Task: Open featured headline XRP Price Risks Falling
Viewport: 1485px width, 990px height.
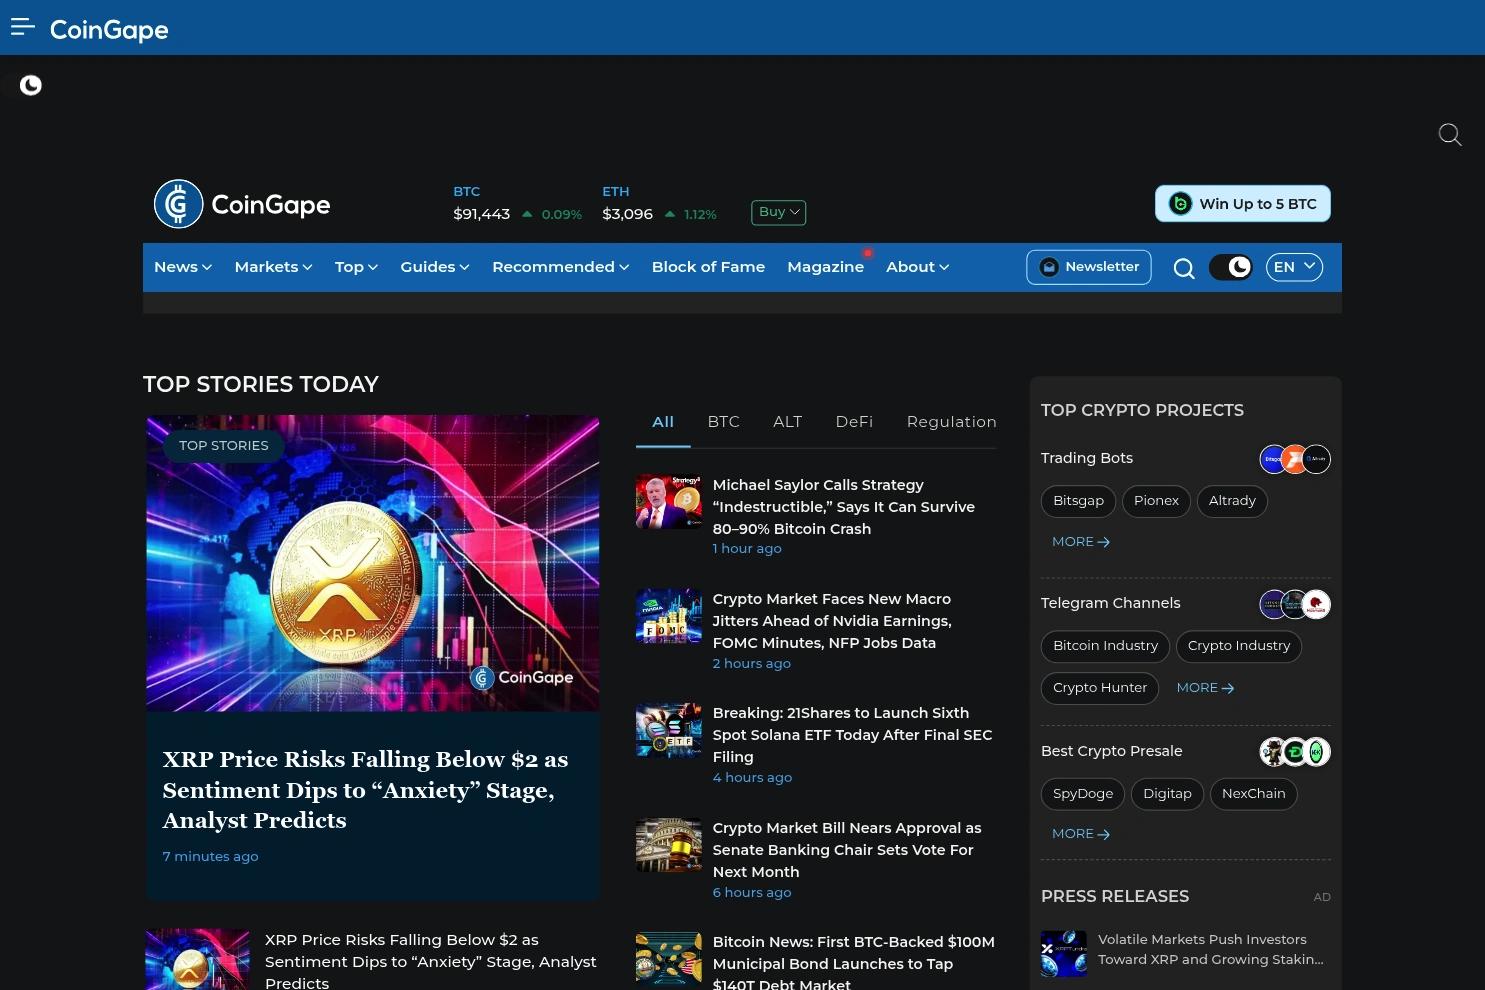Action: coord(365,790)
